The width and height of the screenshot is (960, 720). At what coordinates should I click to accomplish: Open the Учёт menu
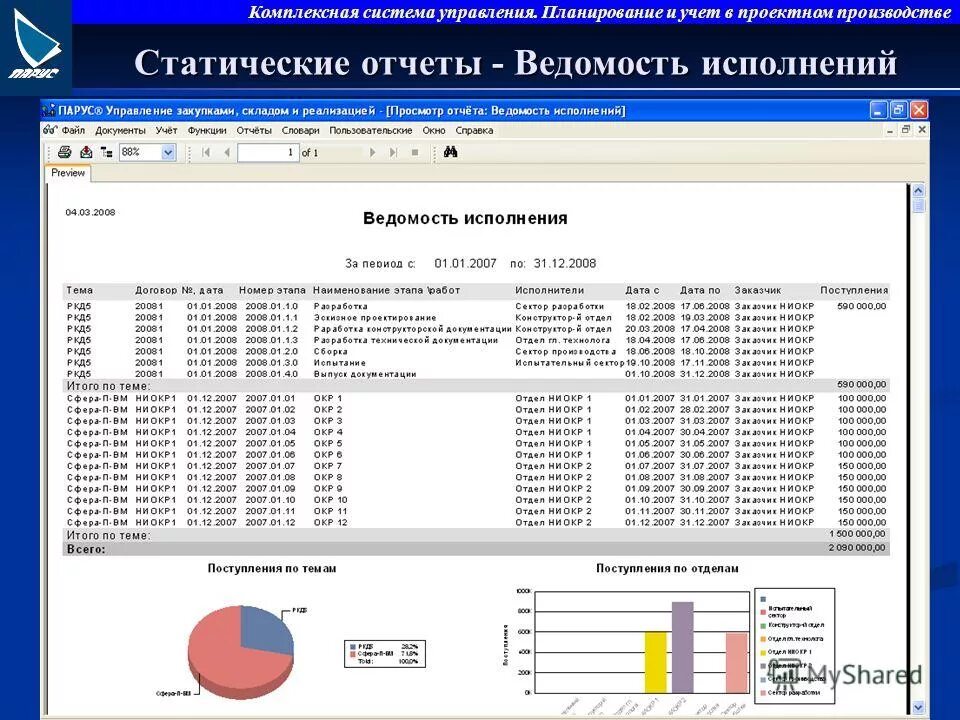click(x=167, y=130)
